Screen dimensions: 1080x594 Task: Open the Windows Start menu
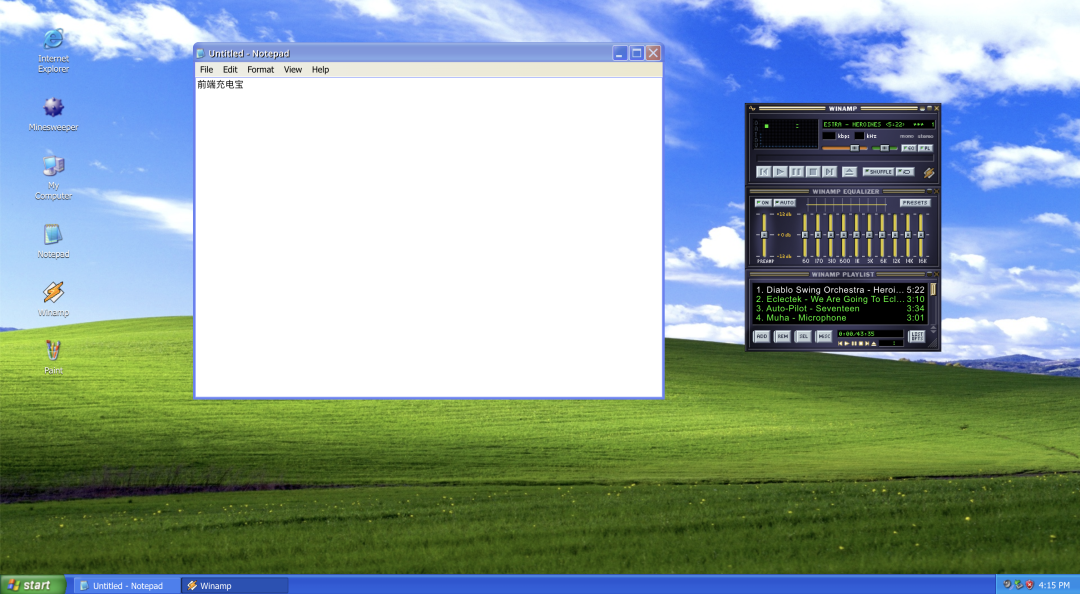coord(32,585)
